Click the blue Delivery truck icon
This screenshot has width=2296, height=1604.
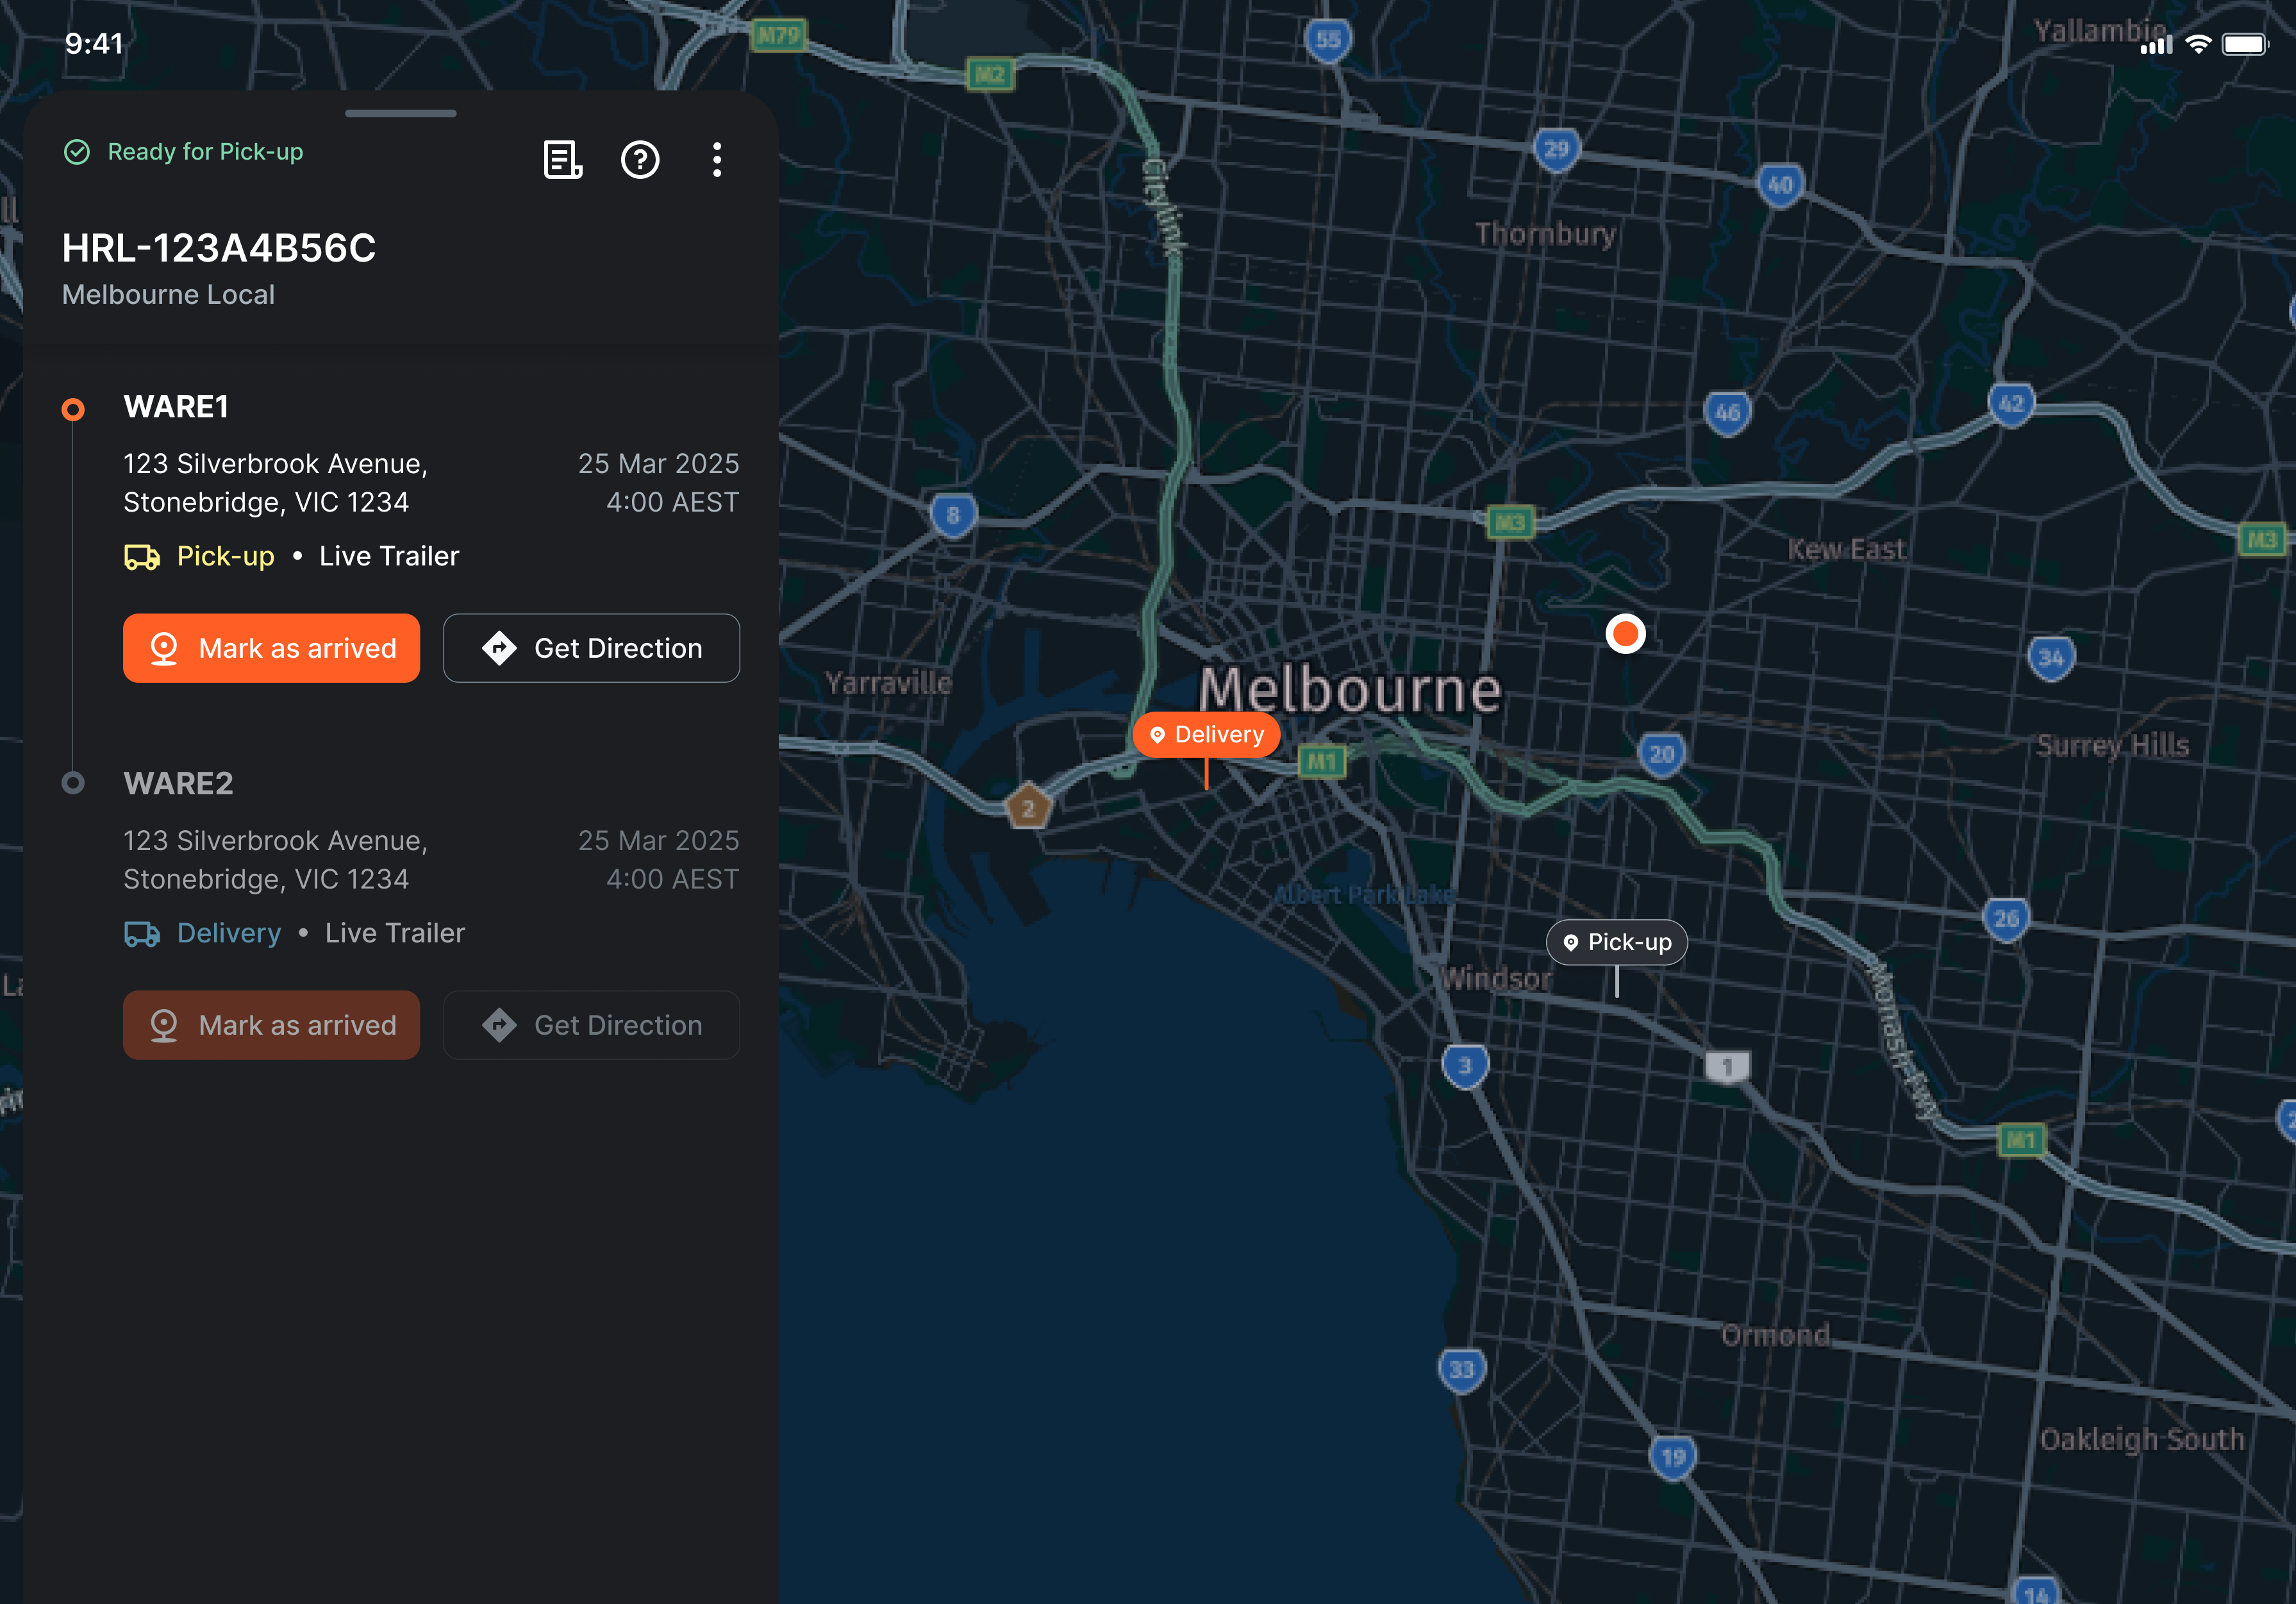point(142,934)
